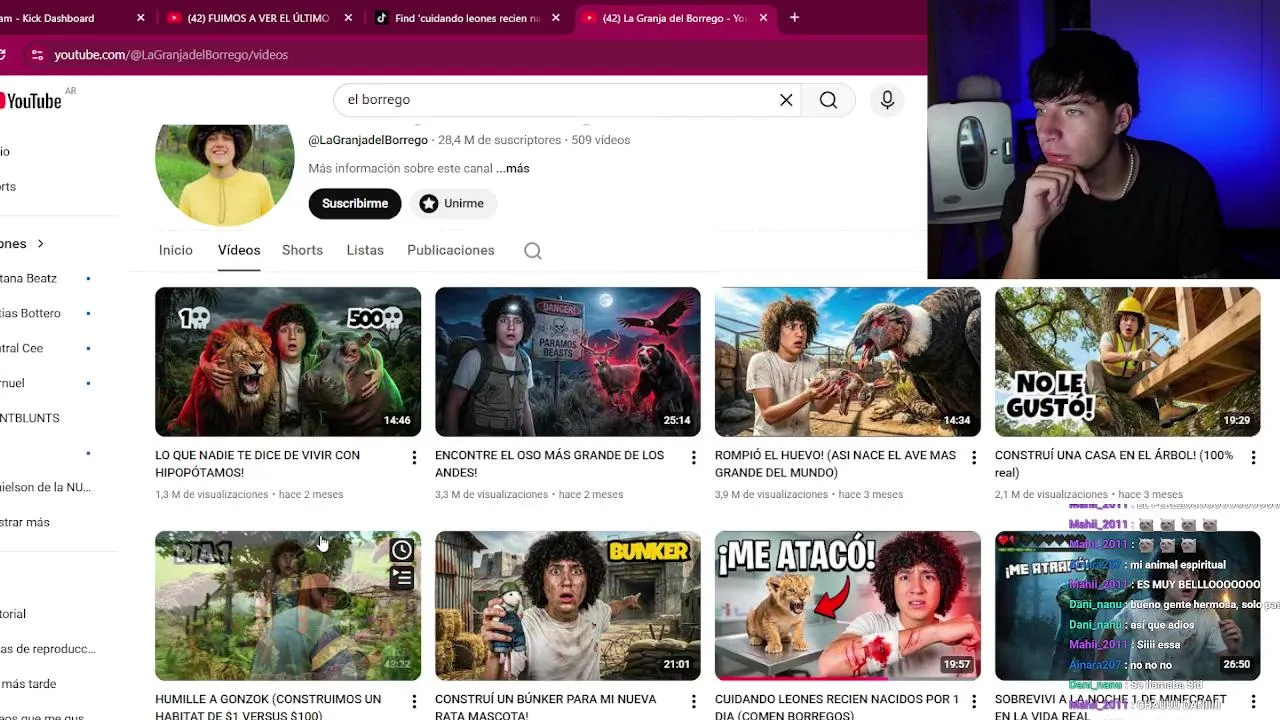Image resolution: width=1280 pixels, height=720 pixels.
Task: Open the NTBLUNTS subscription in sidebar
Action: 30,418
